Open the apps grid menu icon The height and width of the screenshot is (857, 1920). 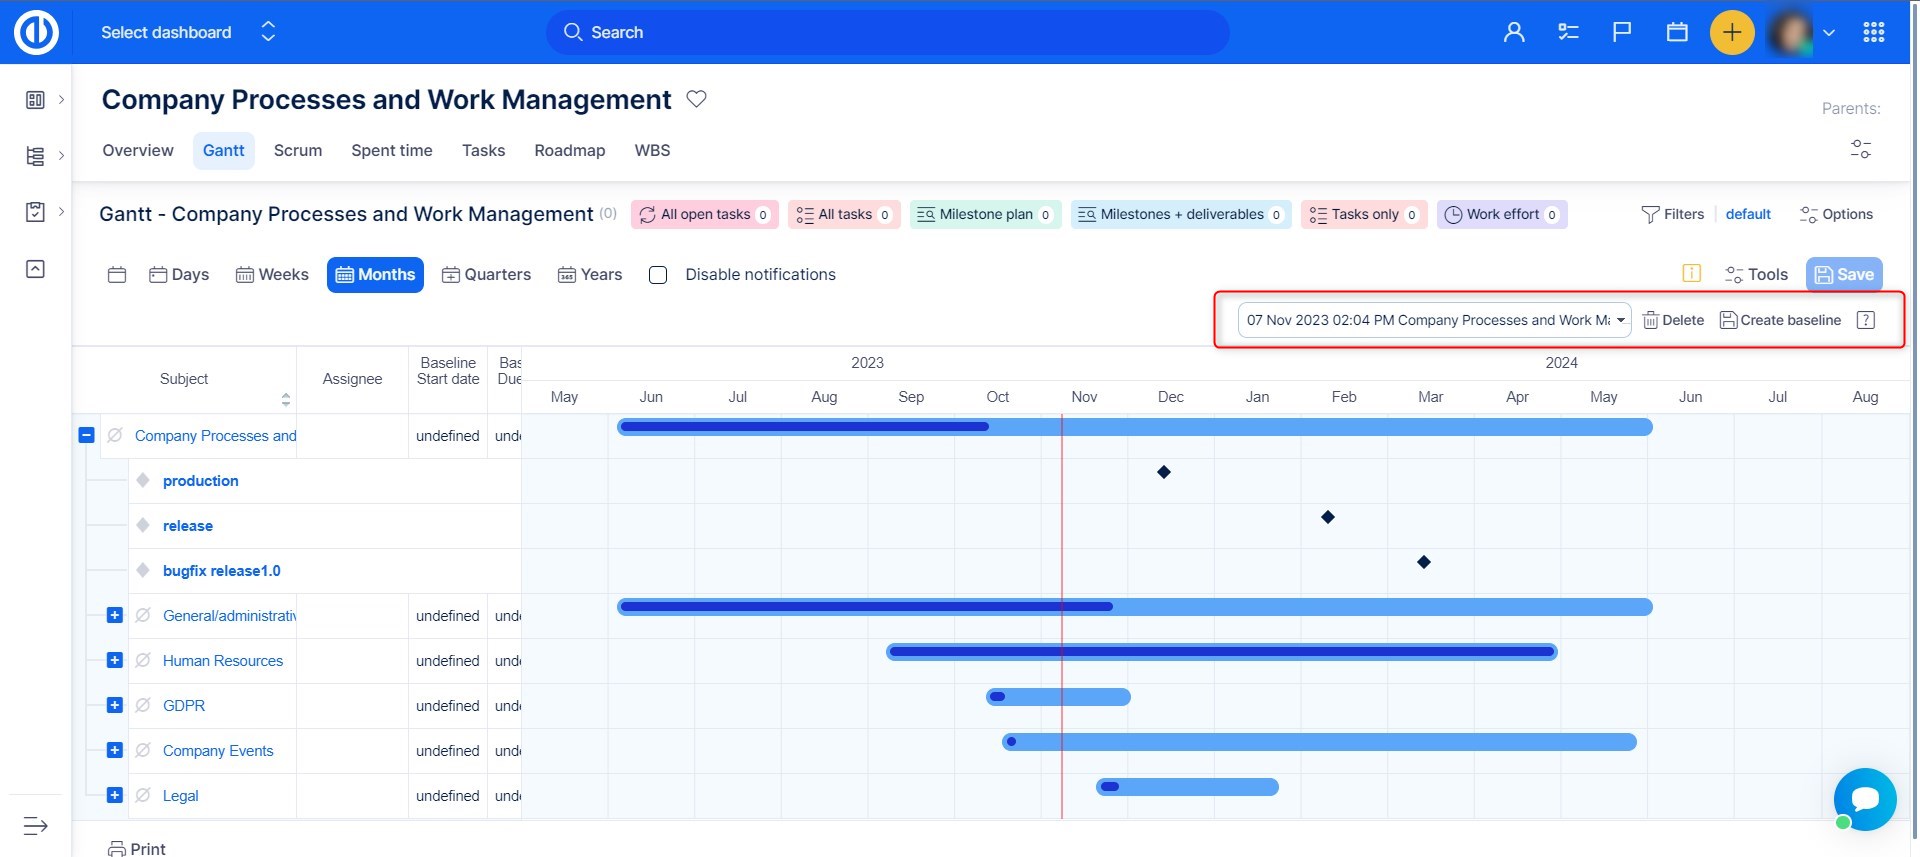pyautogui.click(x=1874, y=32)
